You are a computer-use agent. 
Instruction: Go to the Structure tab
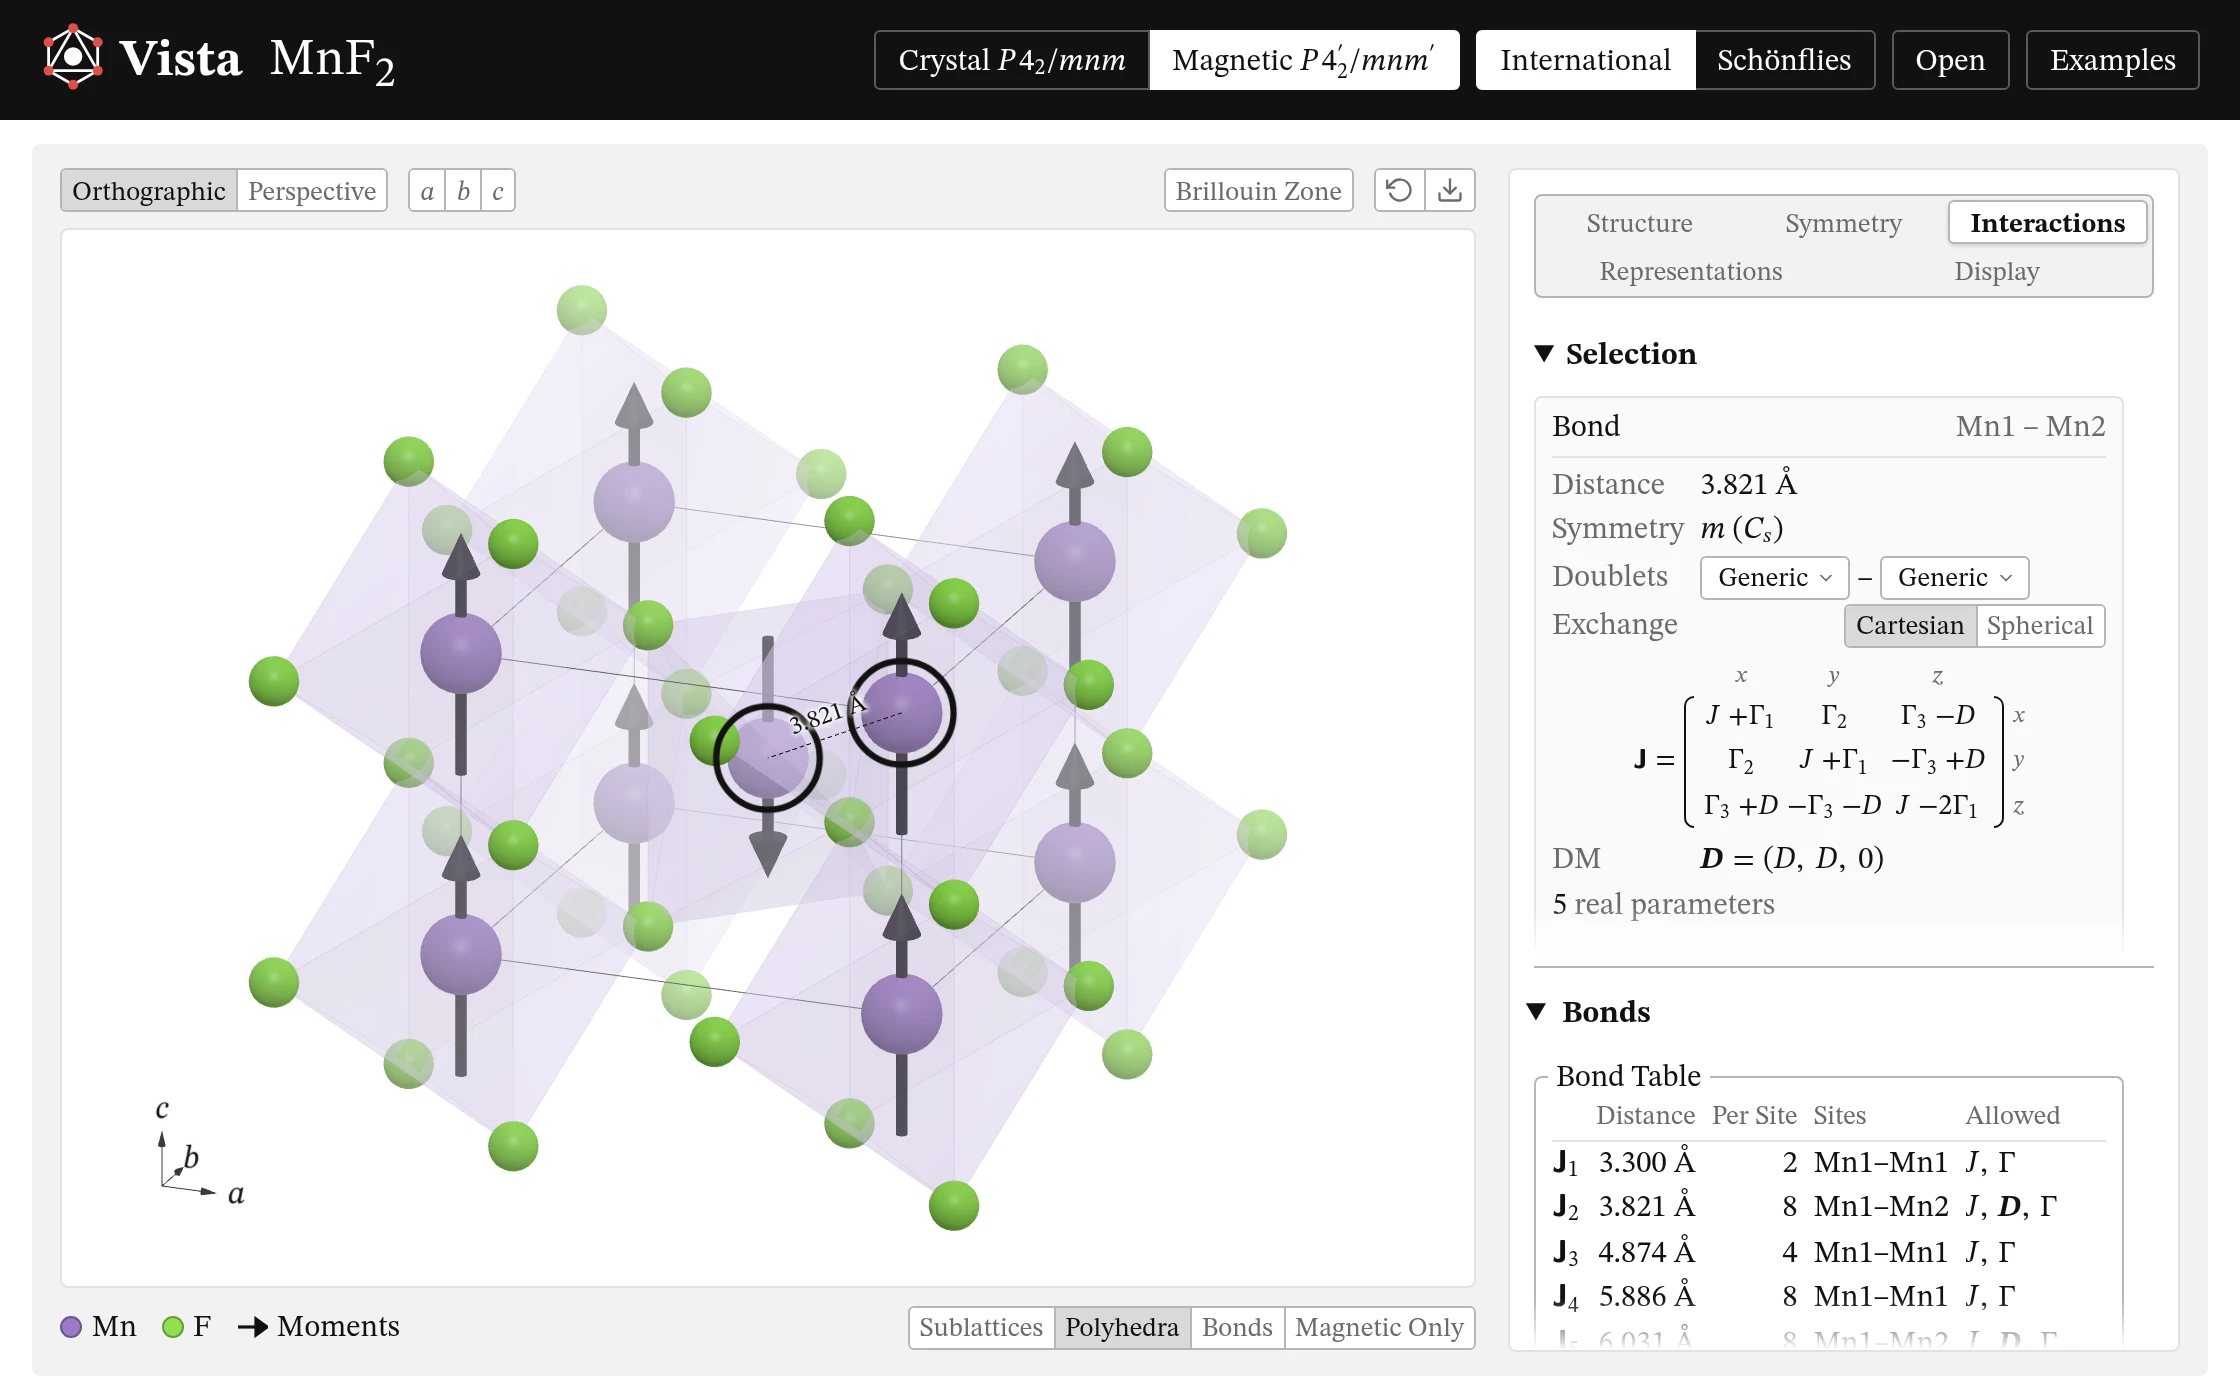[x=1639, y=223]
